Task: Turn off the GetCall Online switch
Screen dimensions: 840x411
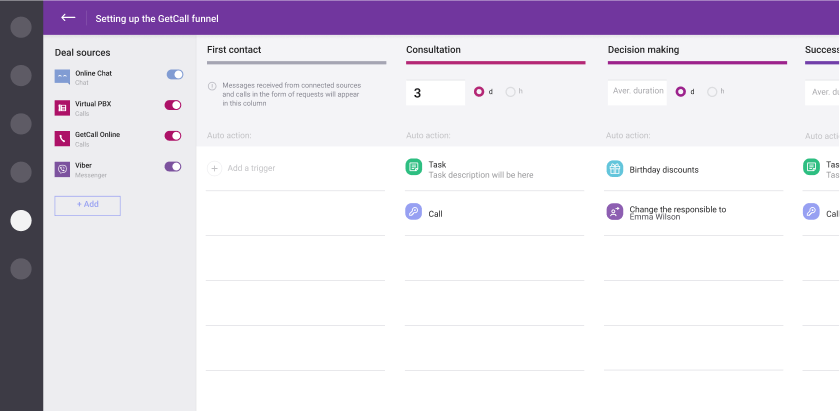Action: (173, 136)
